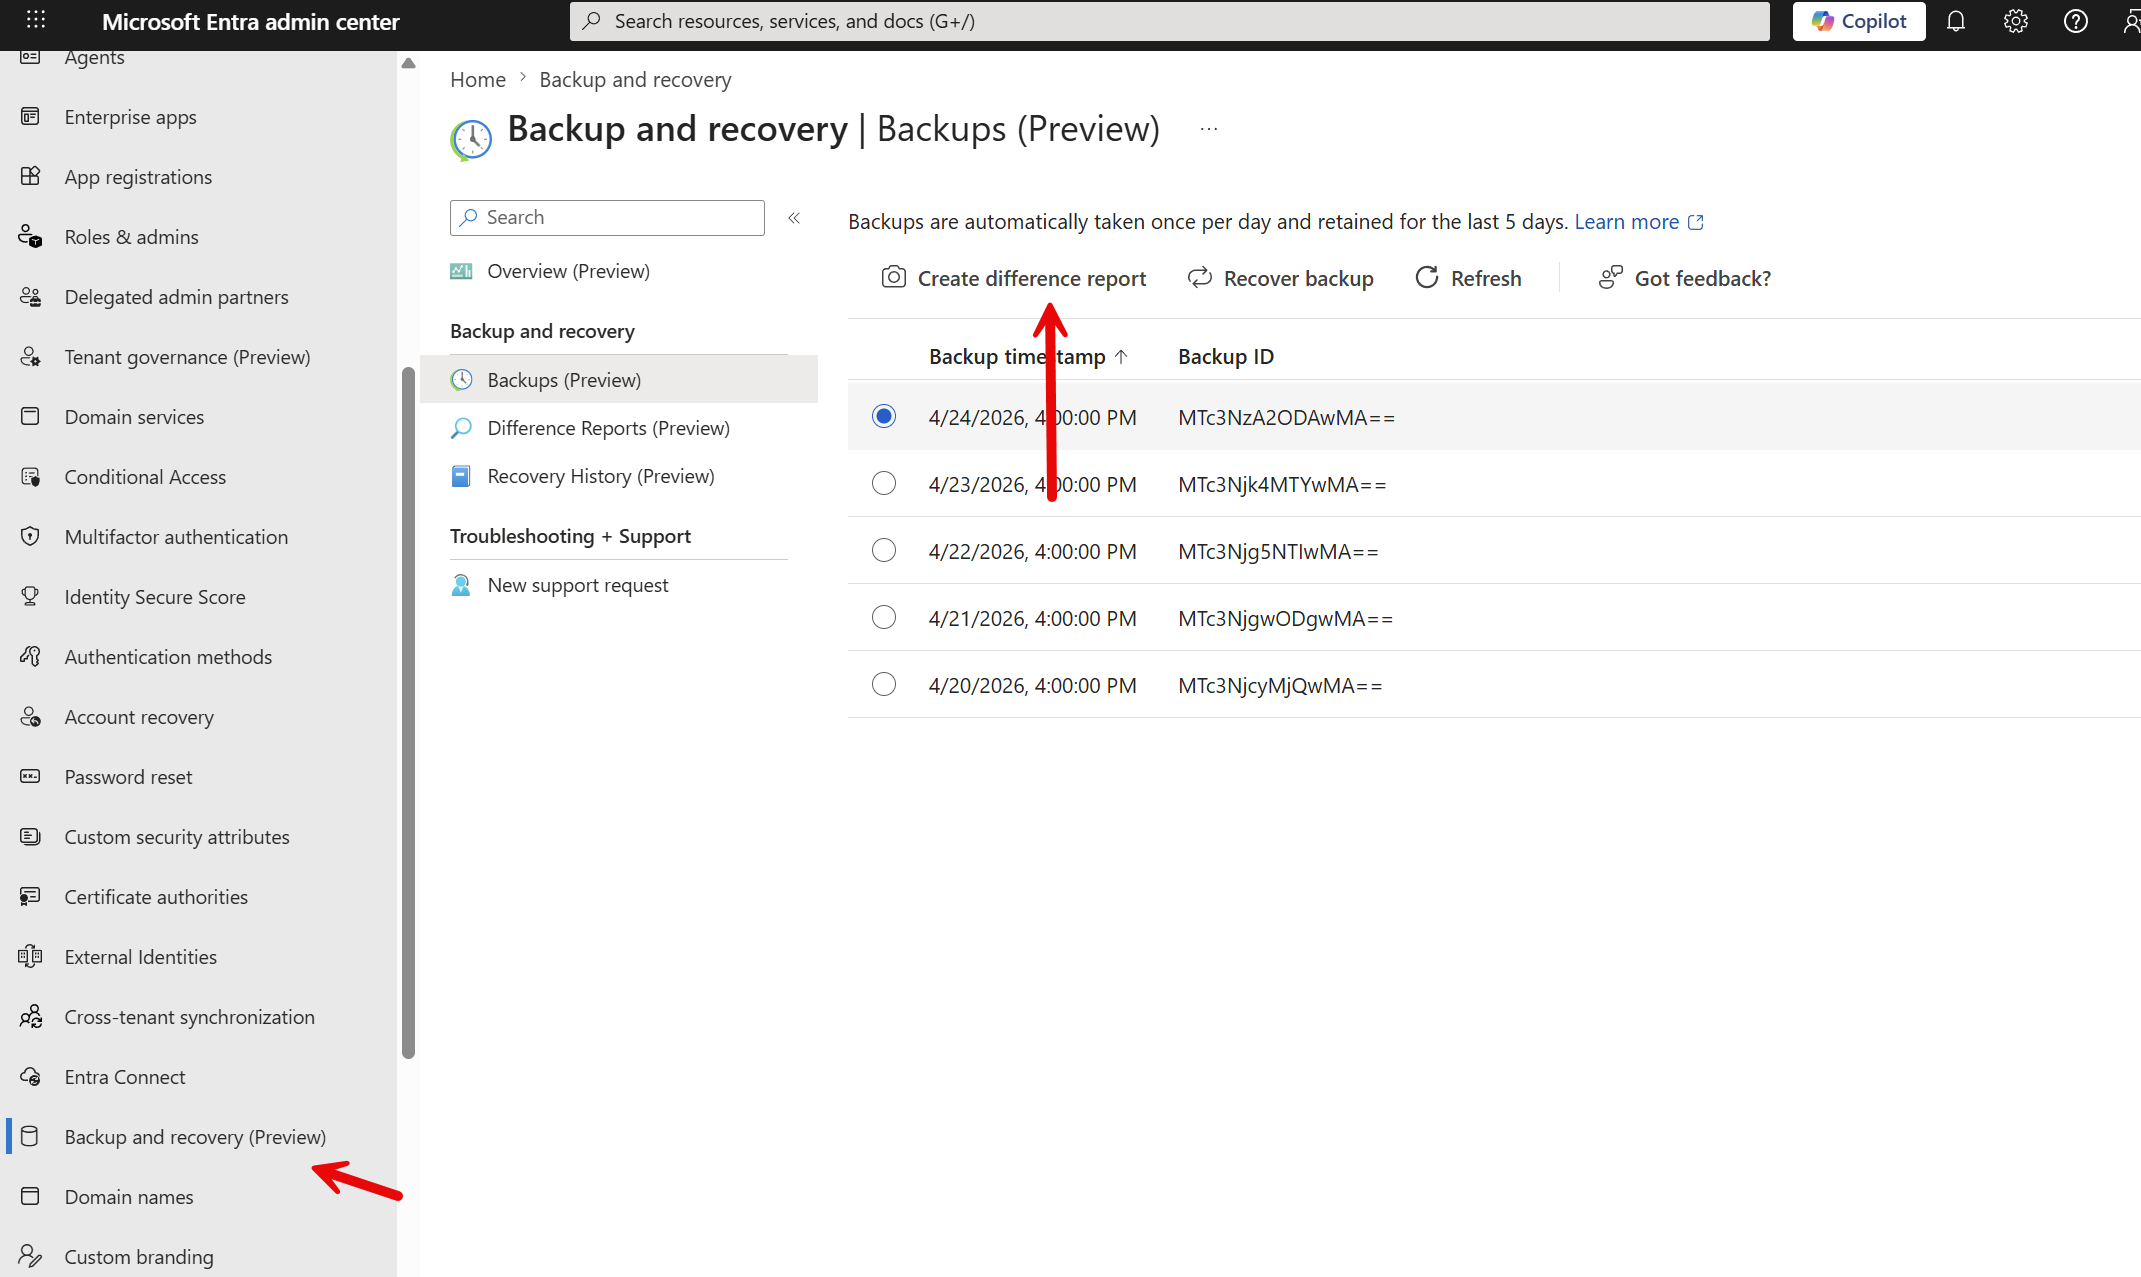Click the help question mark icon
The image size is (2141, 1277).
point(2075,21)
